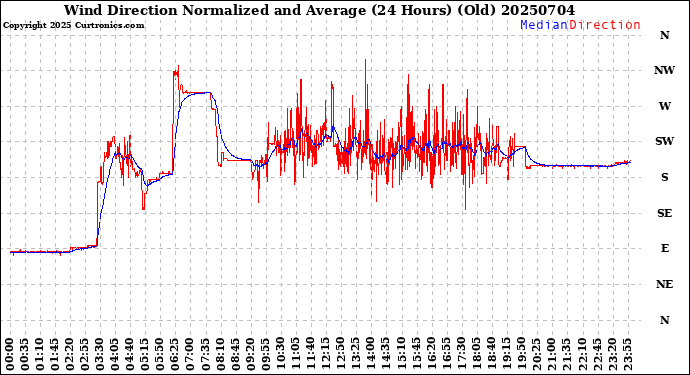Click the SW axis label

click(x=664, y=141)
